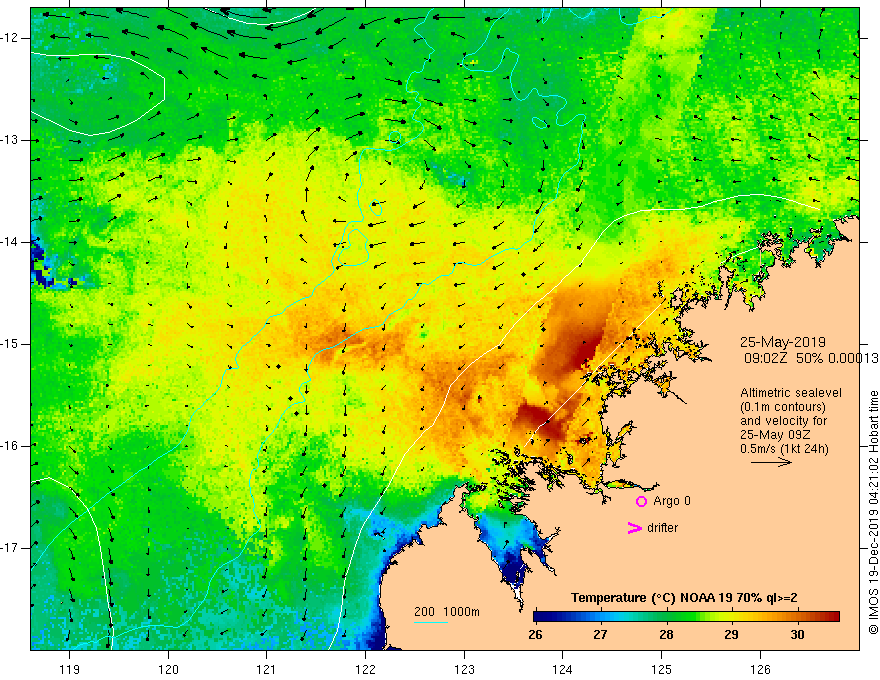Click the 'Argo 0' legend label
Screen dimensions: 880x680
click(x=672, y=501)
